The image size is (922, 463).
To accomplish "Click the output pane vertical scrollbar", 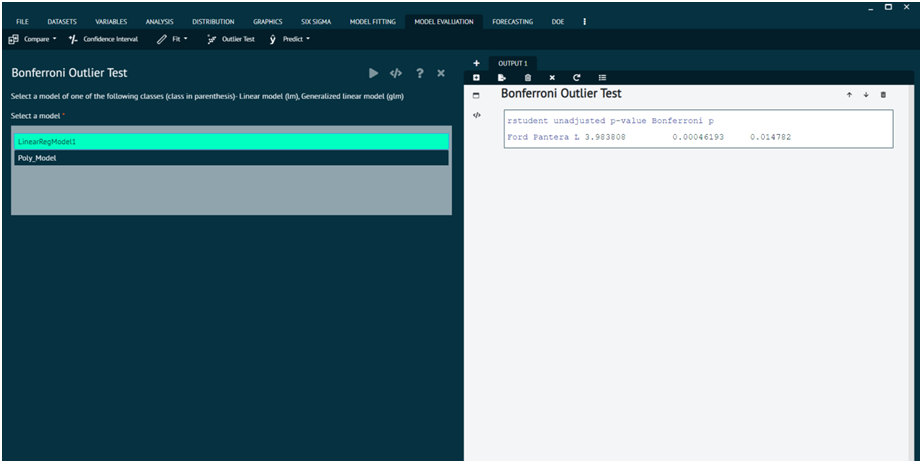I will 912,271.
